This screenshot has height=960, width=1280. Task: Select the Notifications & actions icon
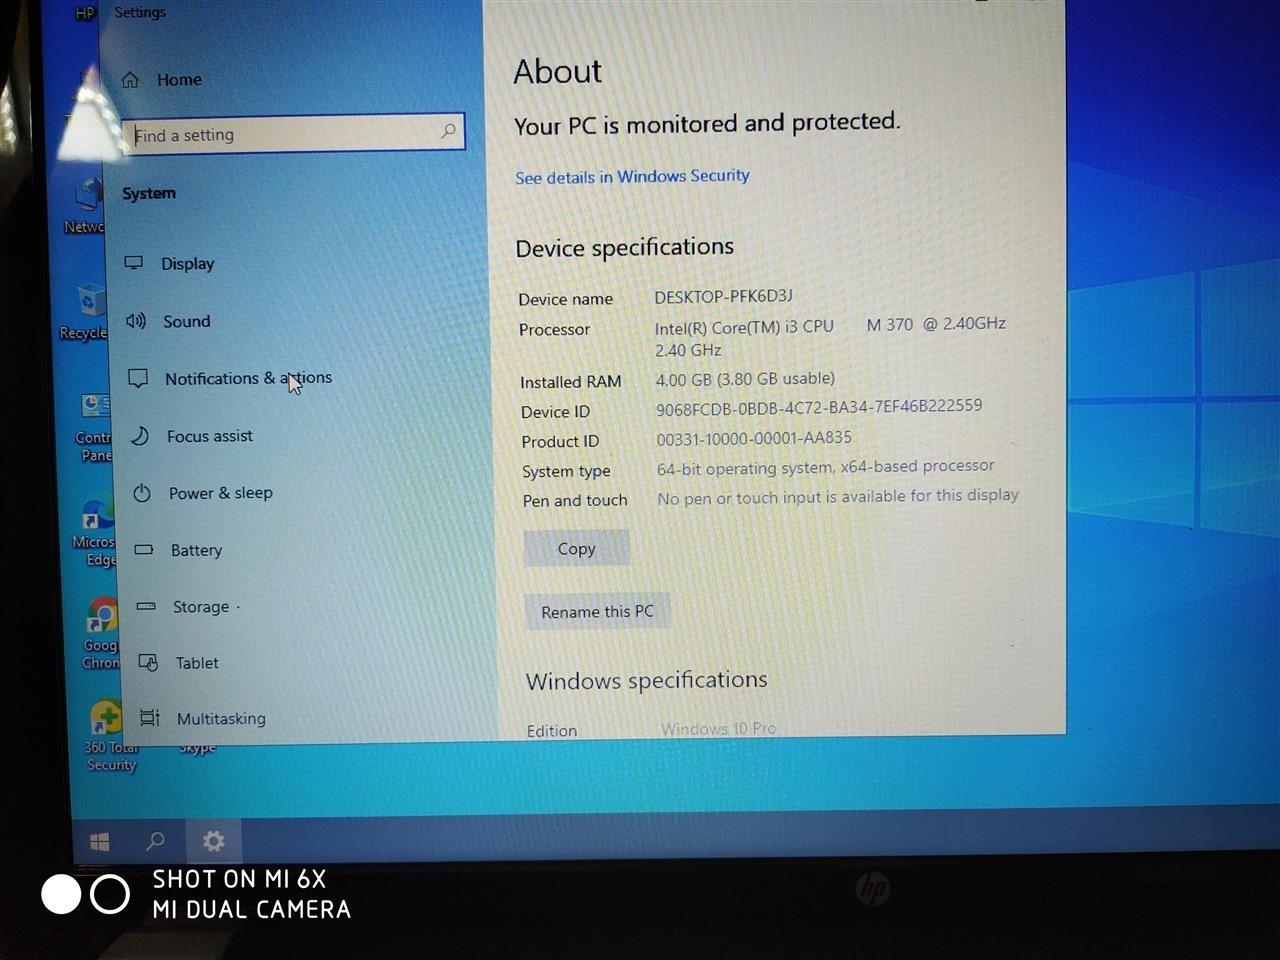click(138, 378)
